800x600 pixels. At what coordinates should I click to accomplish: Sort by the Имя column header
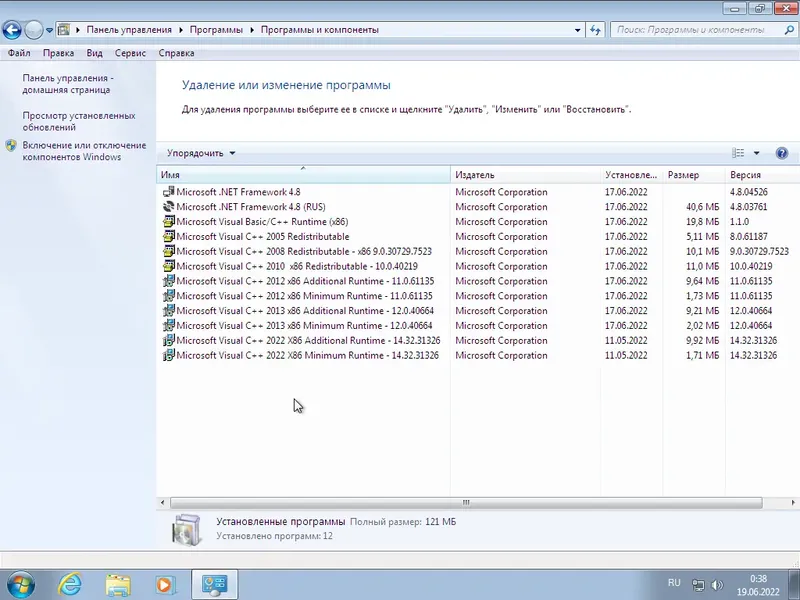(303, 174)
